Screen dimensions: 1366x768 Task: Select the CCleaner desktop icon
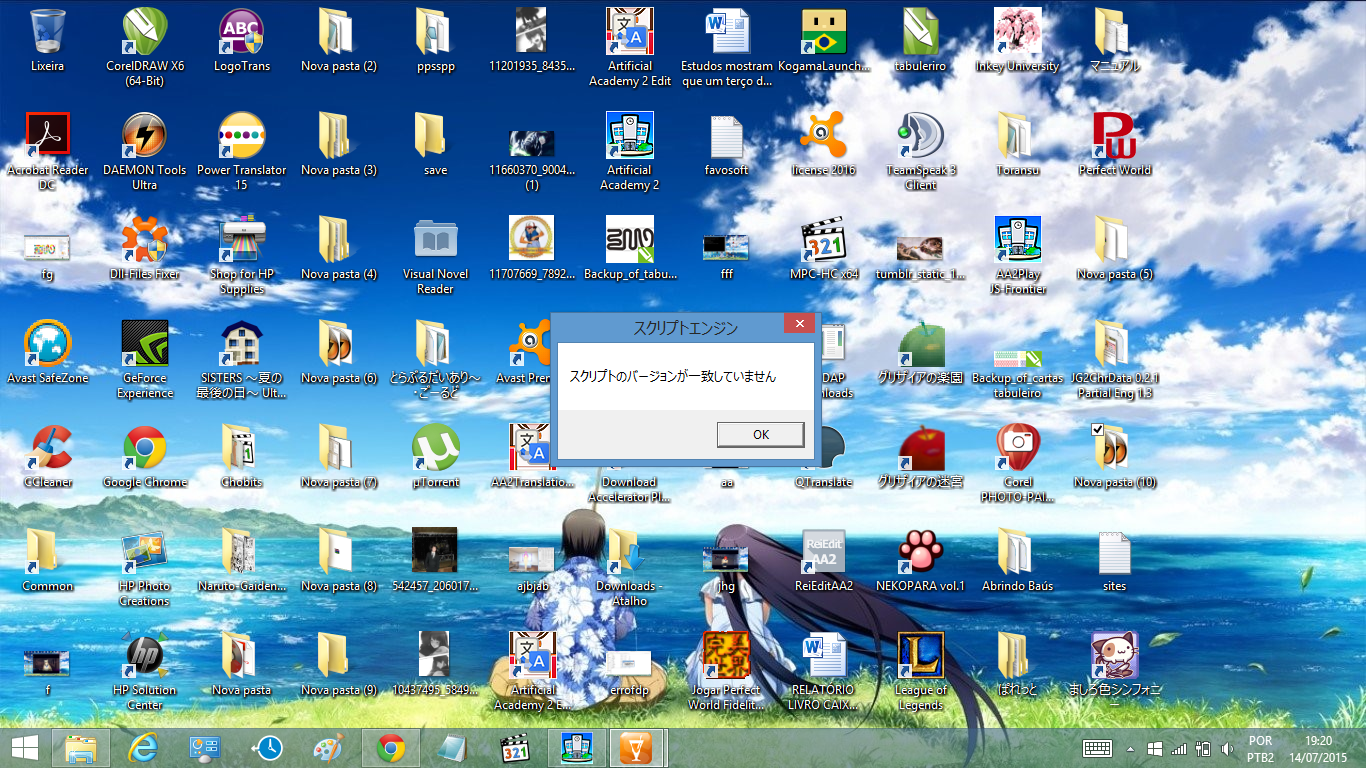(x=47, y=456)
